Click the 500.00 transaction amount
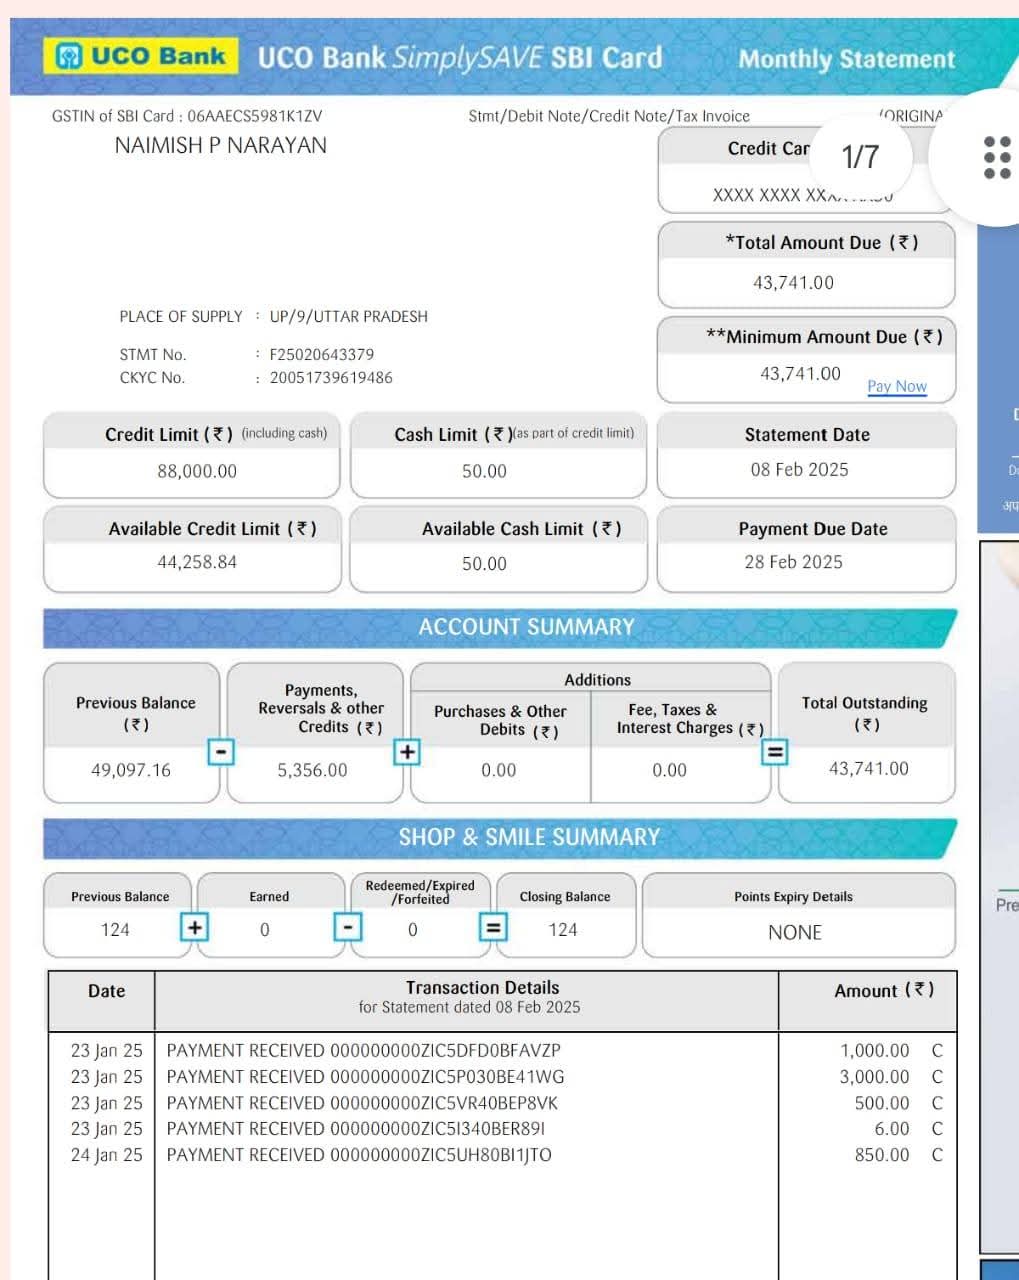 click(882, 1103)
